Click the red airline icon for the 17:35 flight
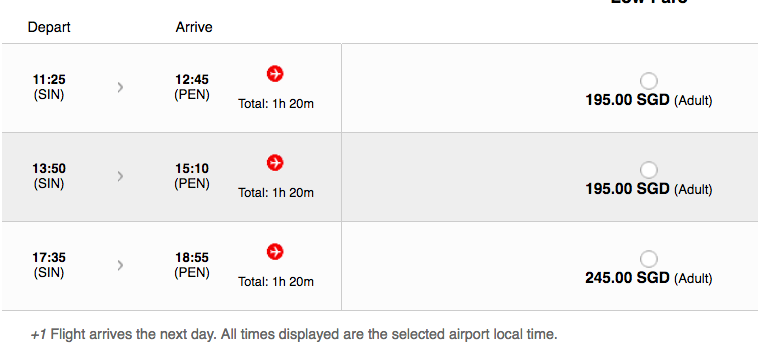 (x=275, y=252)
